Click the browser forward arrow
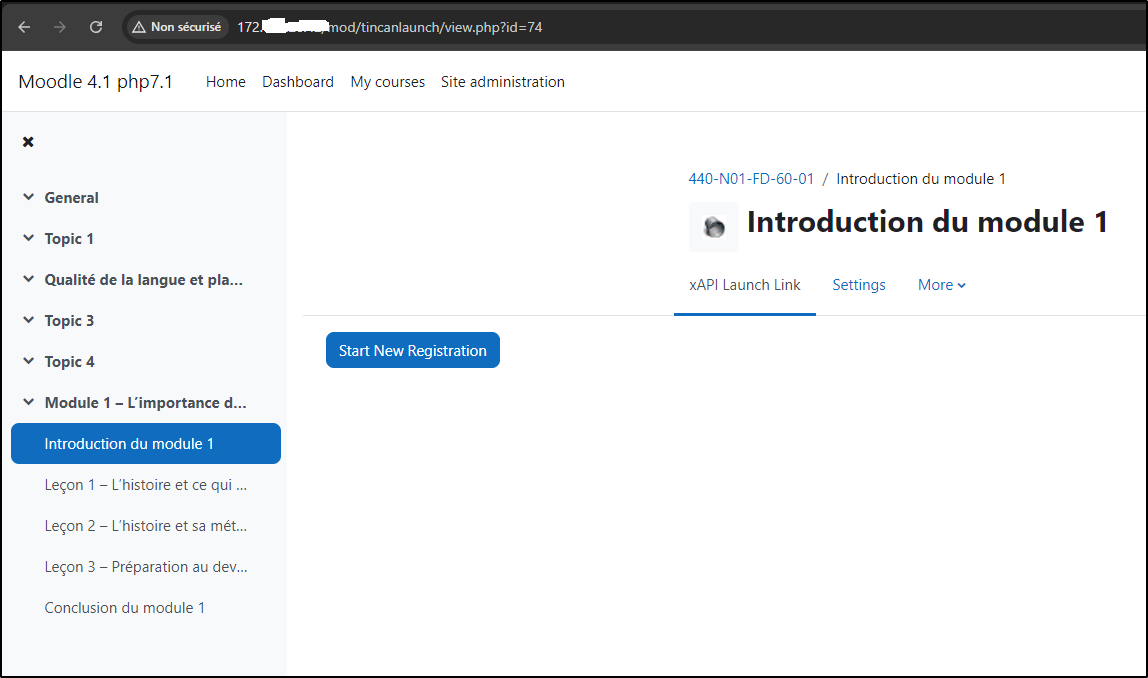Viewport: 1148px width, 678px height. (x=60, y=27)
